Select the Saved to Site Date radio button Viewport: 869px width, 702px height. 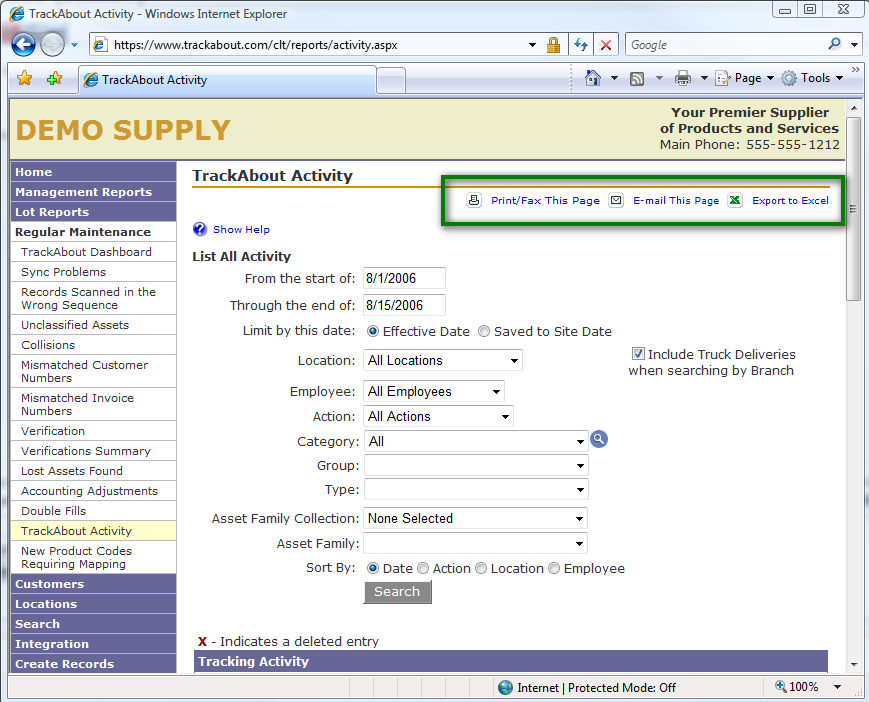coord(484,331)
